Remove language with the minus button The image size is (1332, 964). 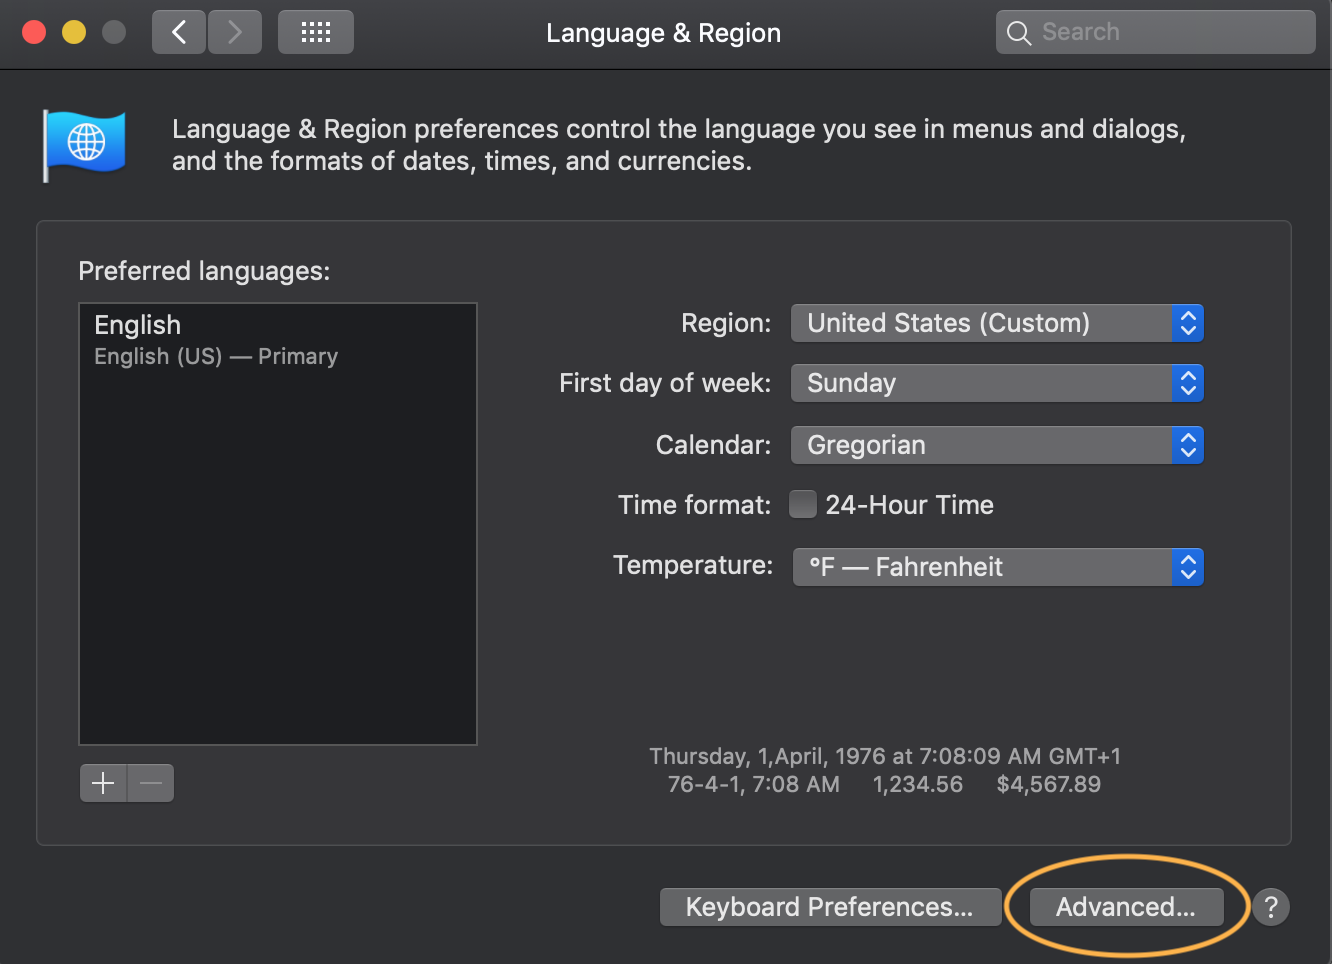pos(151,783)
